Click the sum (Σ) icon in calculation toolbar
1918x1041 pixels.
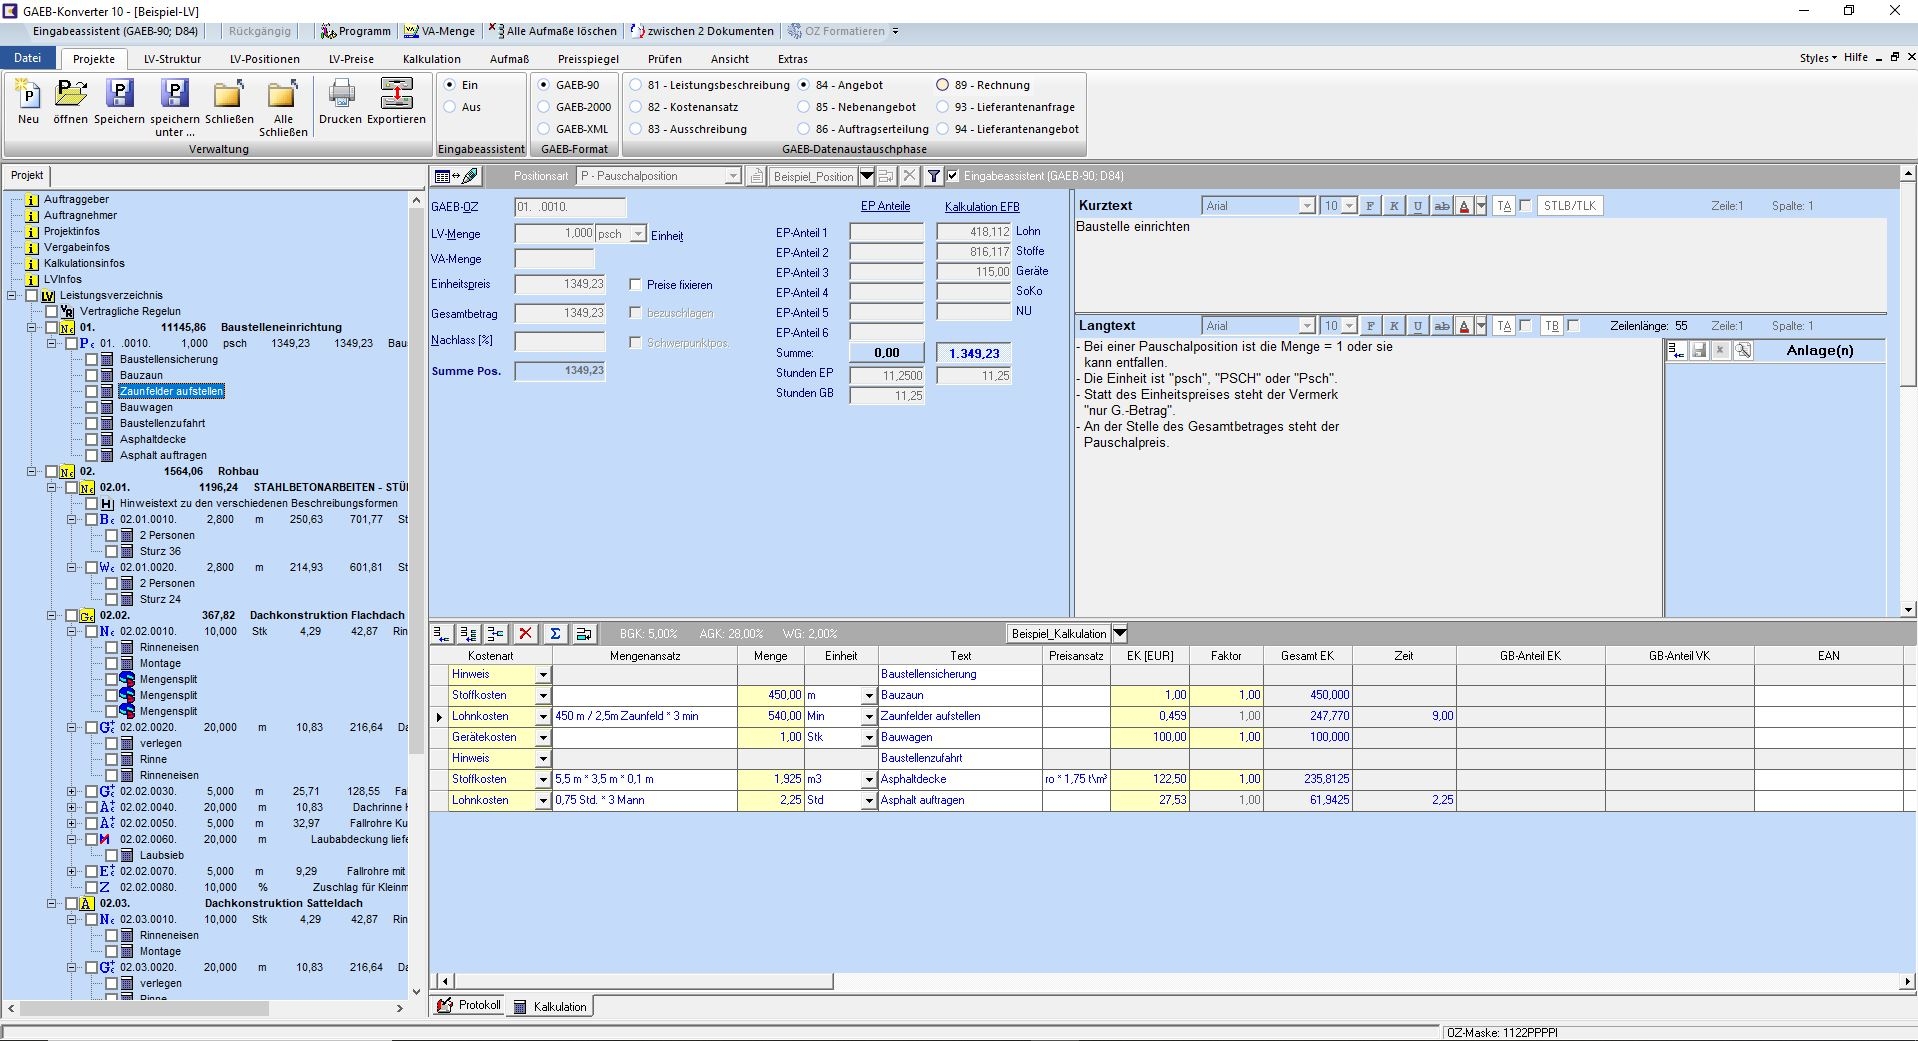pos(555,634)
